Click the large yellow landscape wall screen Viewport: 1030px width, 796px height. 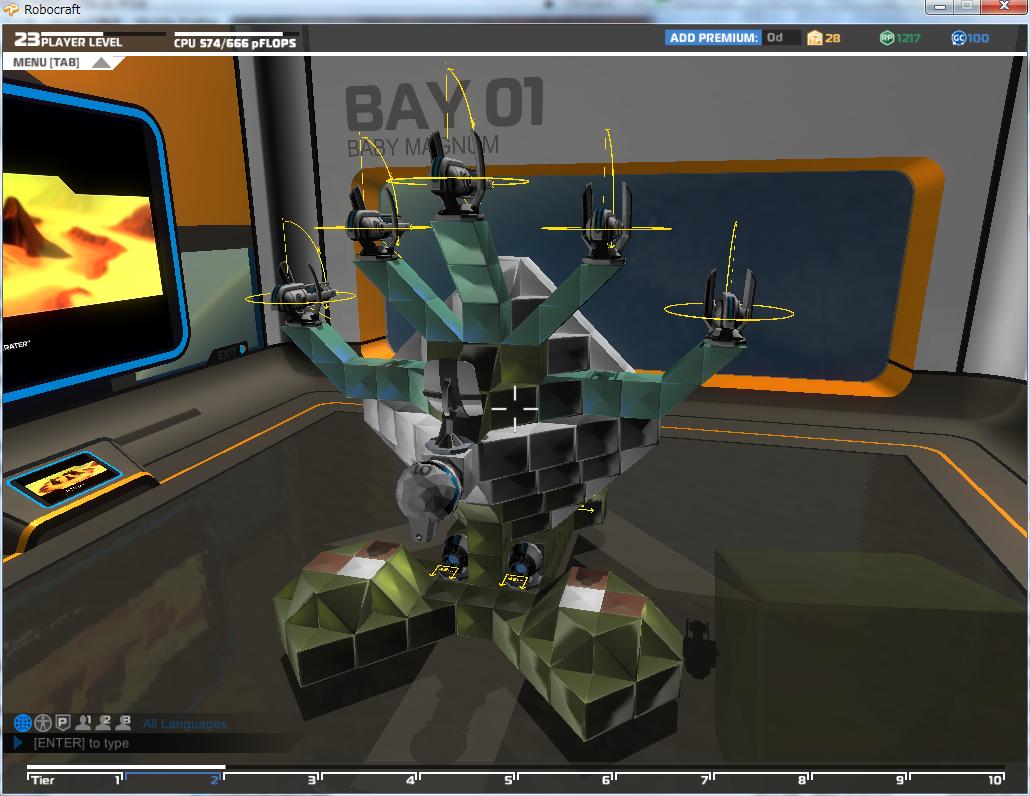point(82,243)
